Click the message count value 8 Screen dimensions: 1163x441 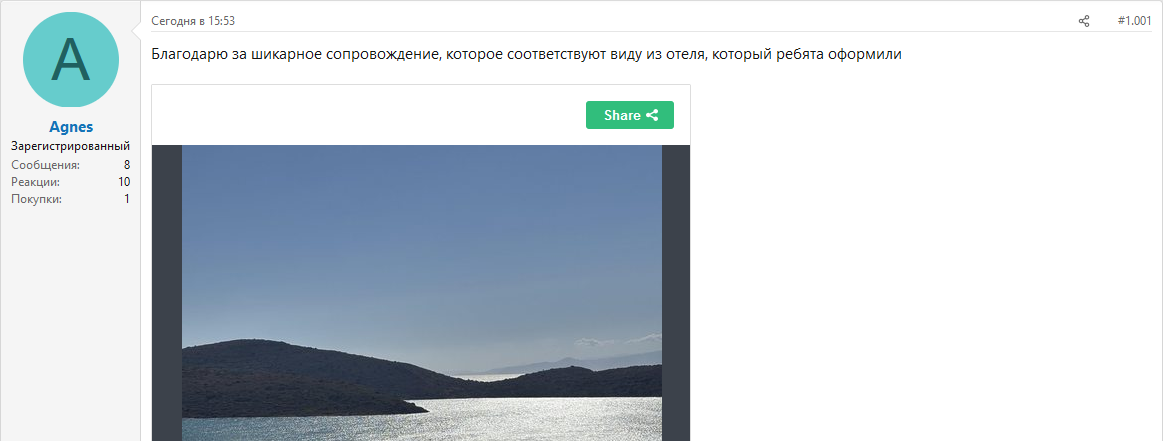[127, 165]
